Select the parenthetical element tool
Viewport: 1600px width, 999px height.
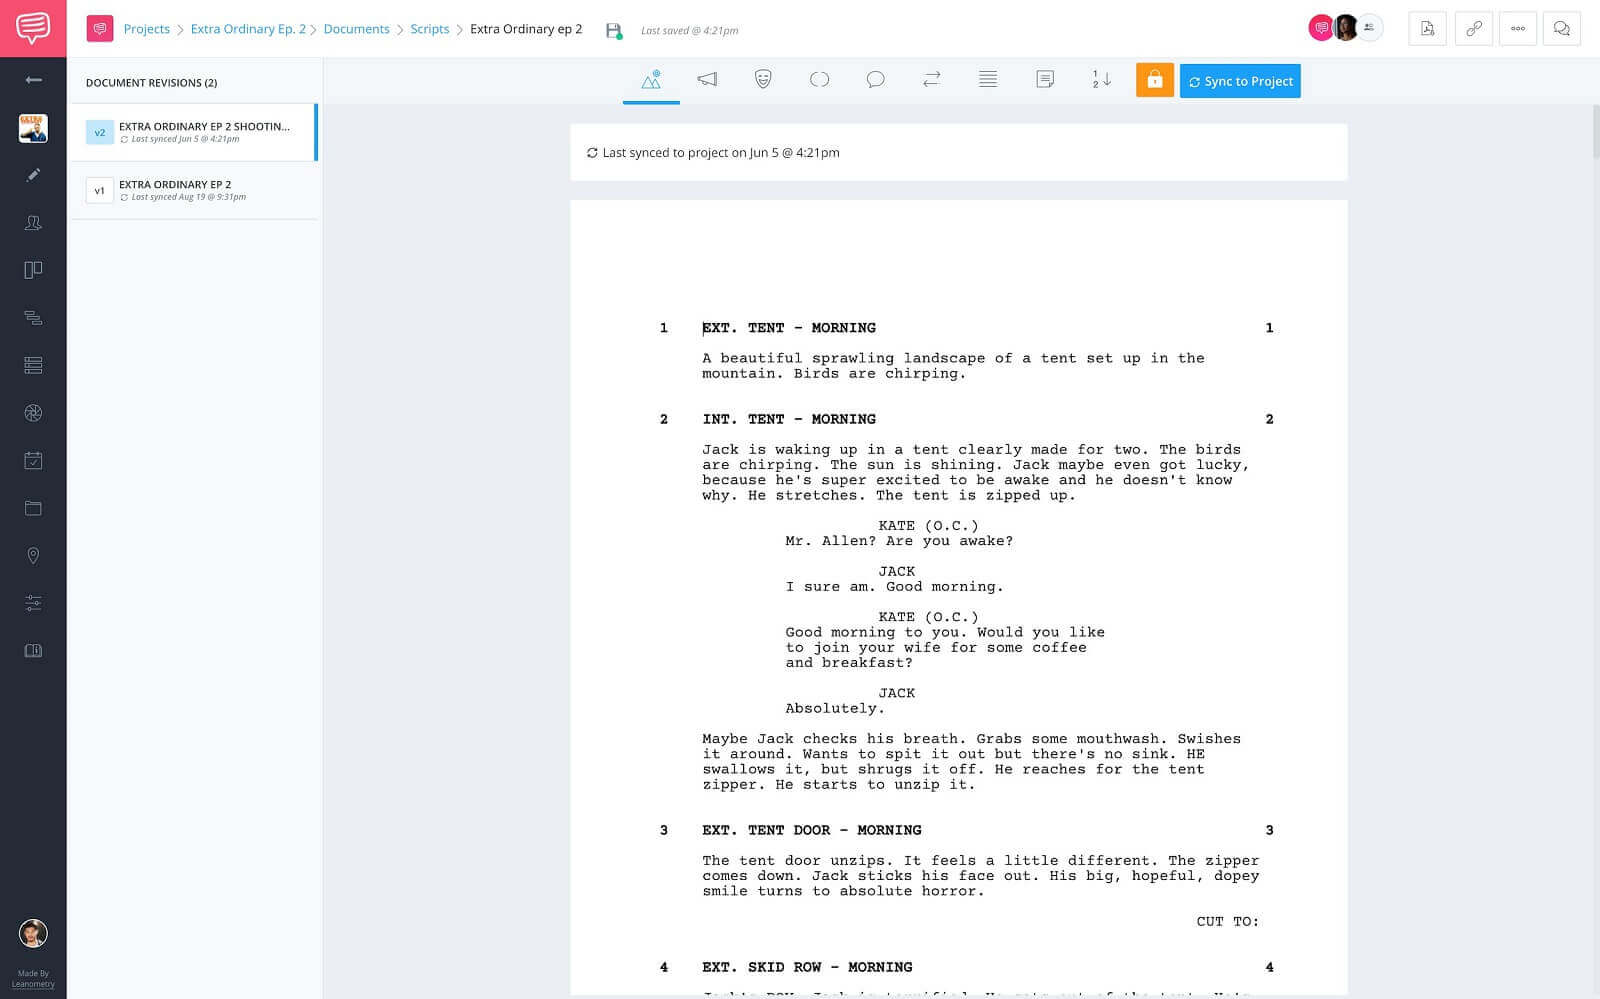click(x=819, y=80)
